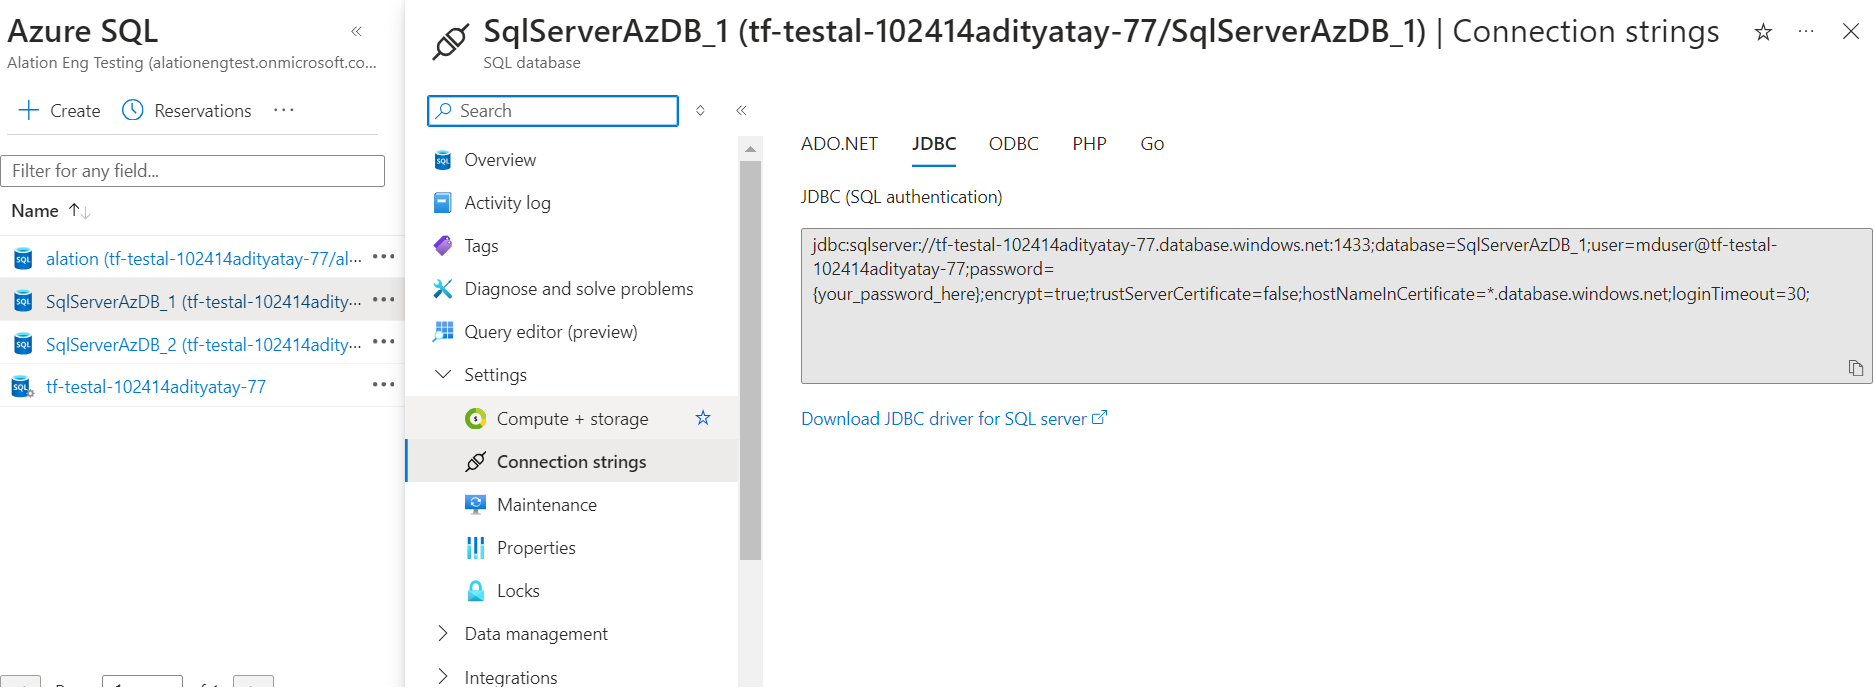Click the Reservations clock icon

[x=133, y=110]
